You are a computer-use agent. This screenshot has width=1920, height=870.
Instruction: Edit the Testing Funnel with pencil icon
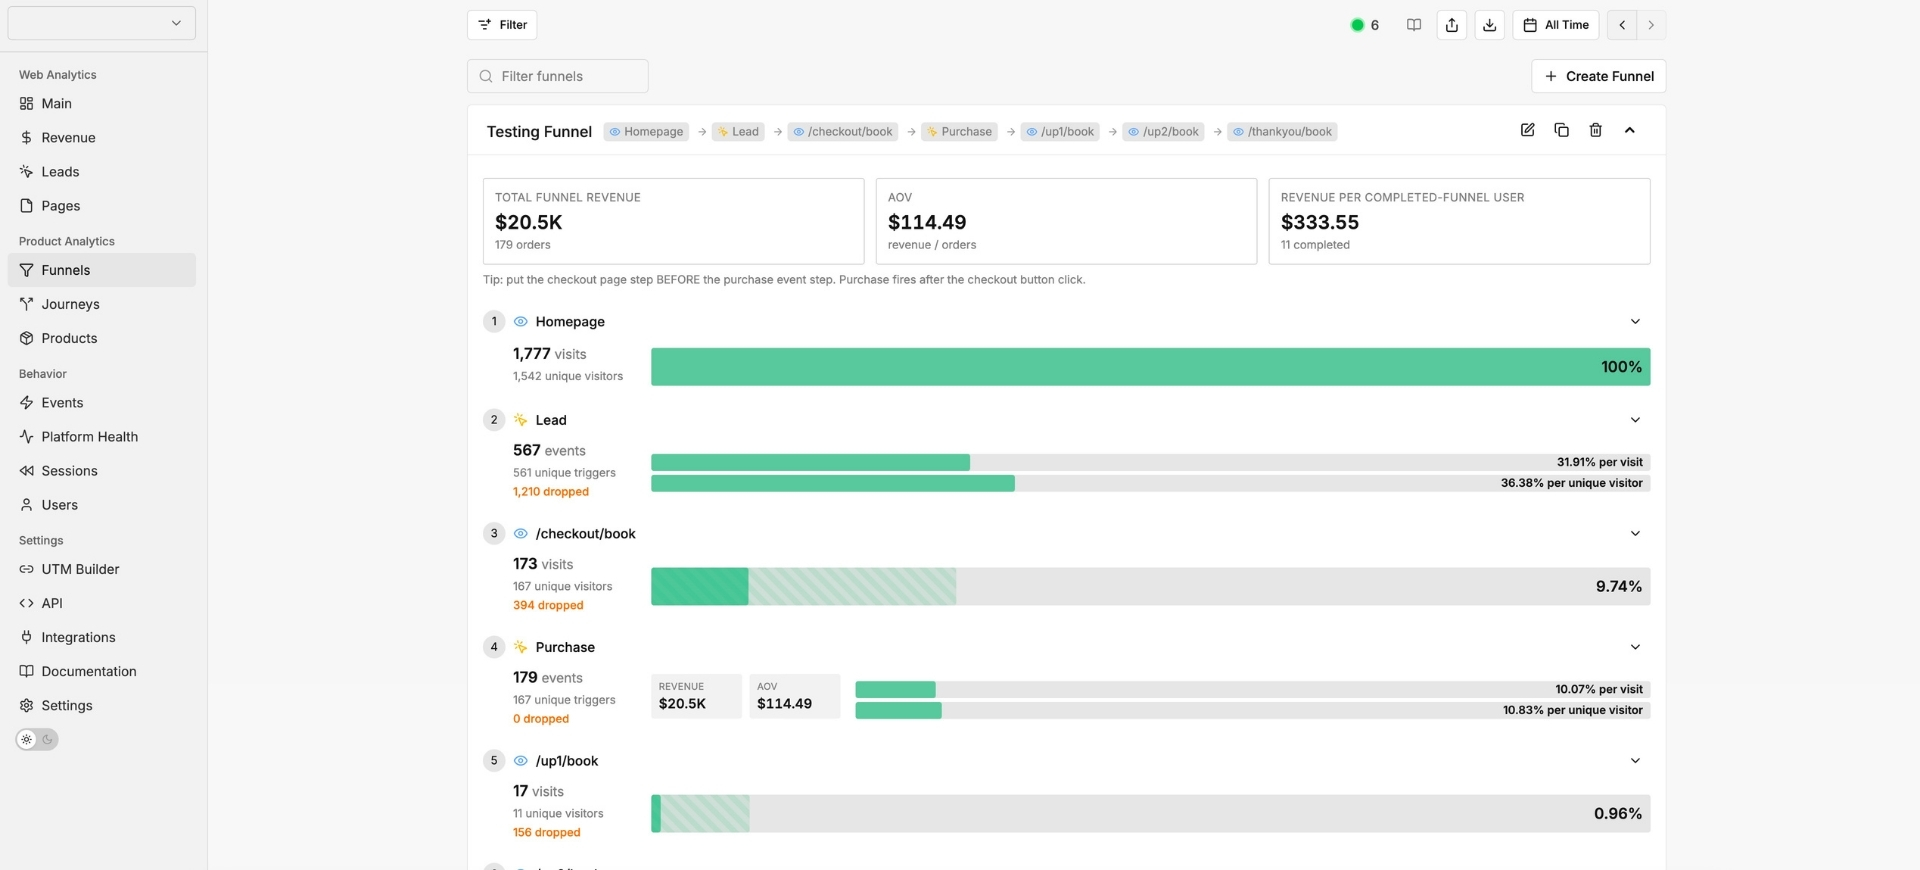tap(1527, 130)
